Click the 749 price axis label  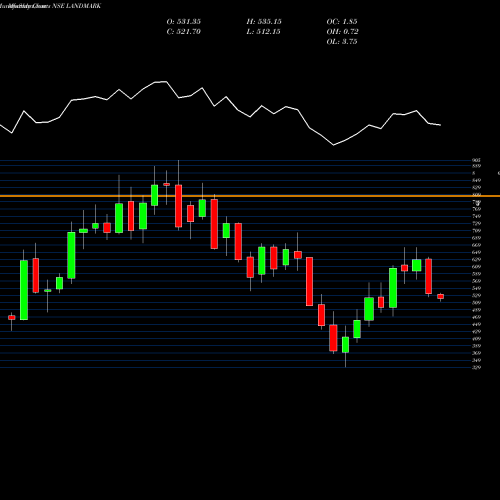pyautogui.click(x=477, y=216)
